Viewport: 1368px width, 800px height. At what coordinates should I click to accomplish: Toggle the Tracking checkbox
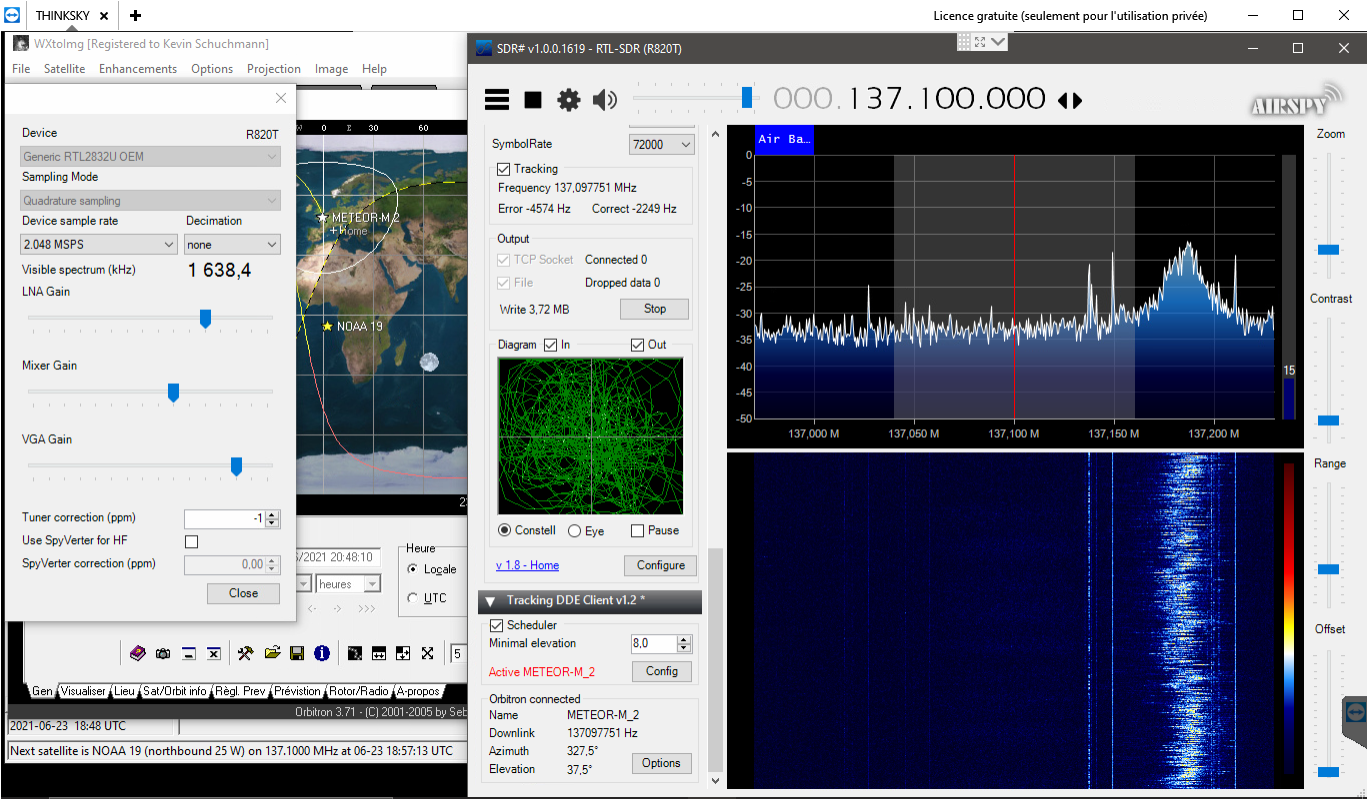pyautogui.click(x=504, y=169)
